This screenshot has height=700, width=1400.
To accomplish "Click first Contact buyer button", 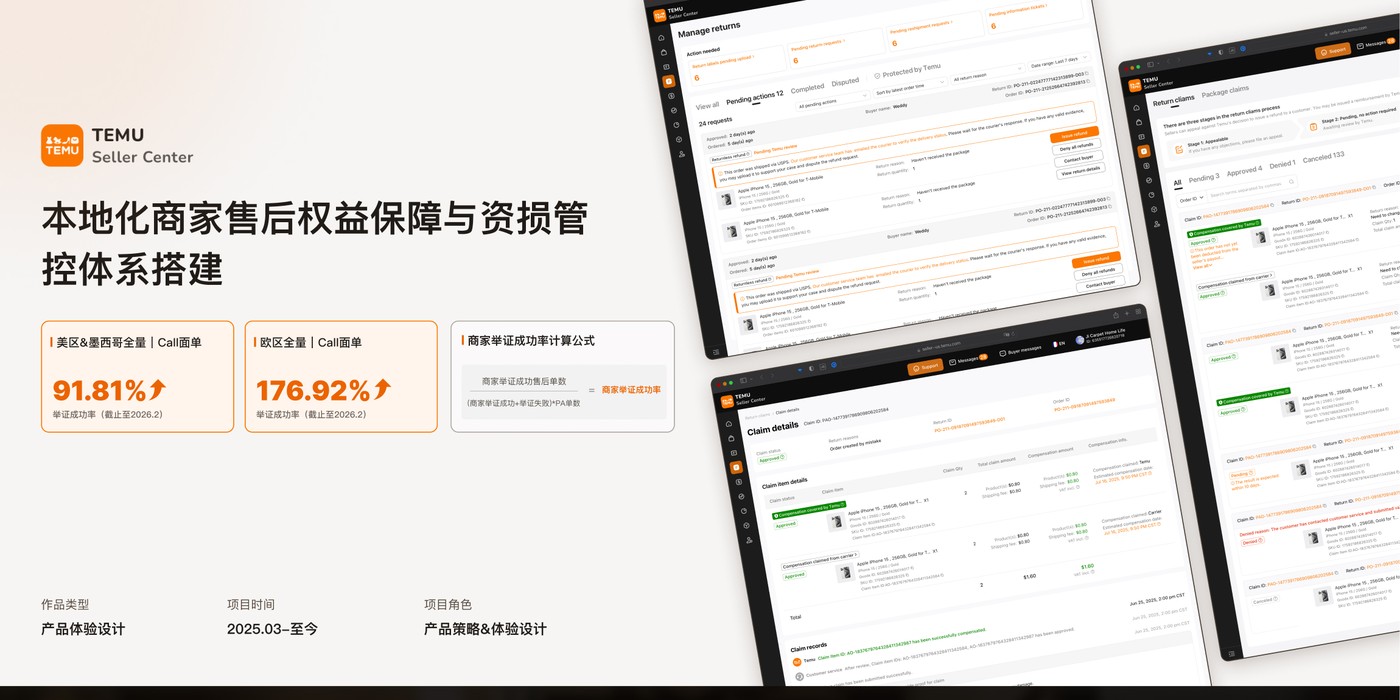I will [1078, 158].
